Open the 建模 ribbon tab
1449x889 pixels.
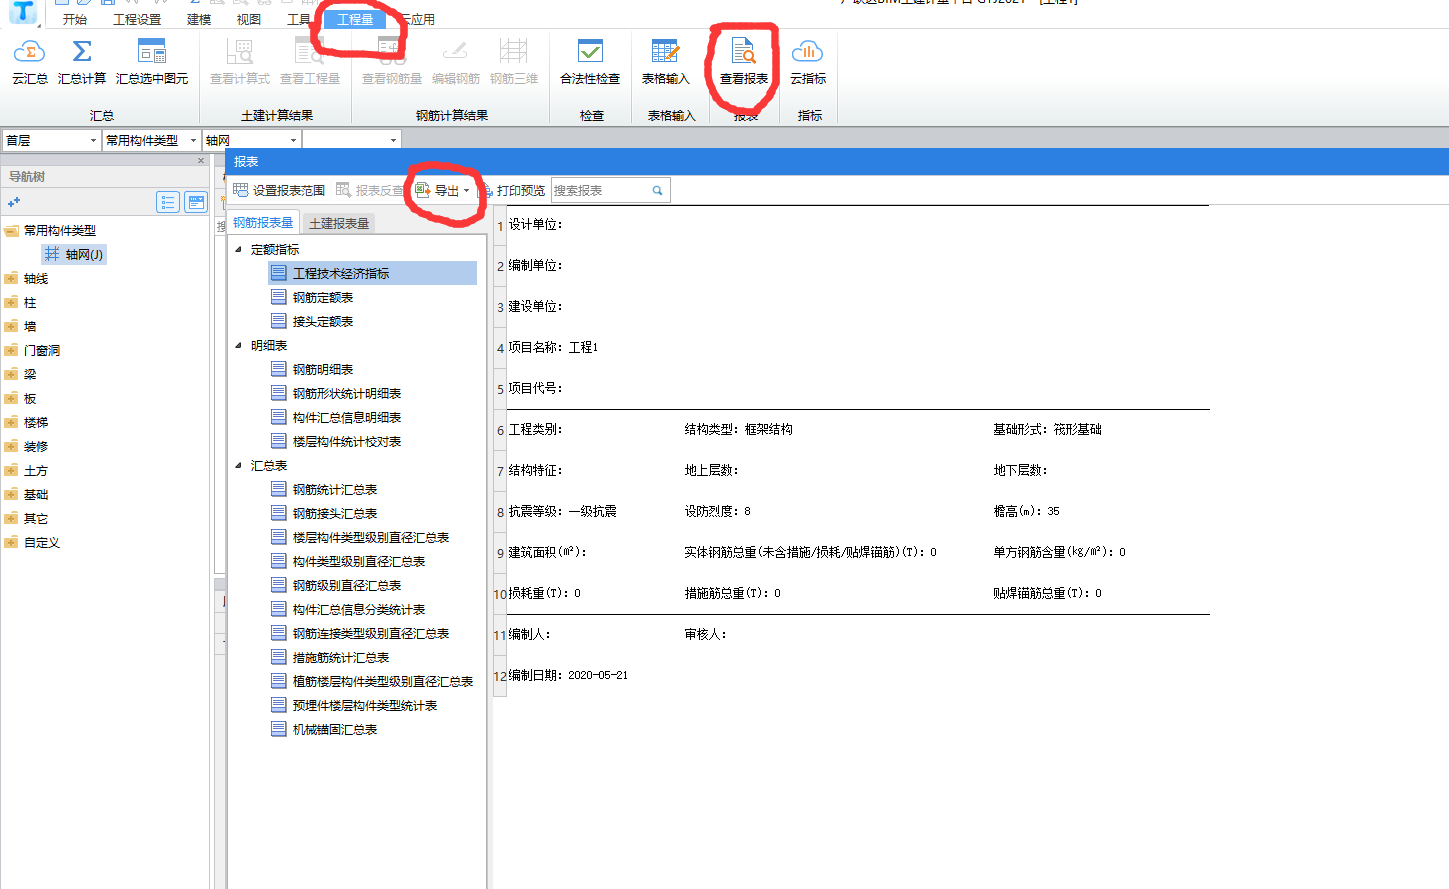(x=199, y=19)
